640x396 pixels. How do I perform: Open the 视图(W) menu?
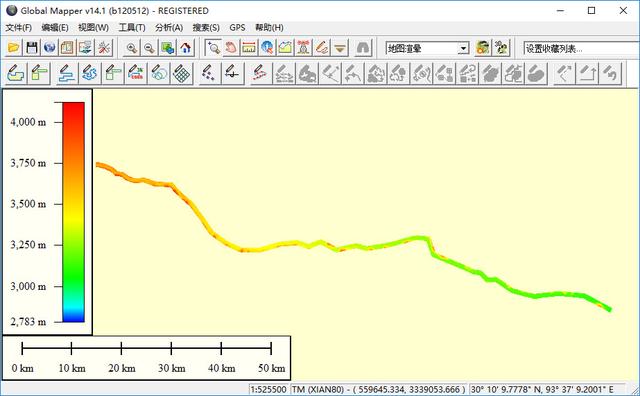93,27
